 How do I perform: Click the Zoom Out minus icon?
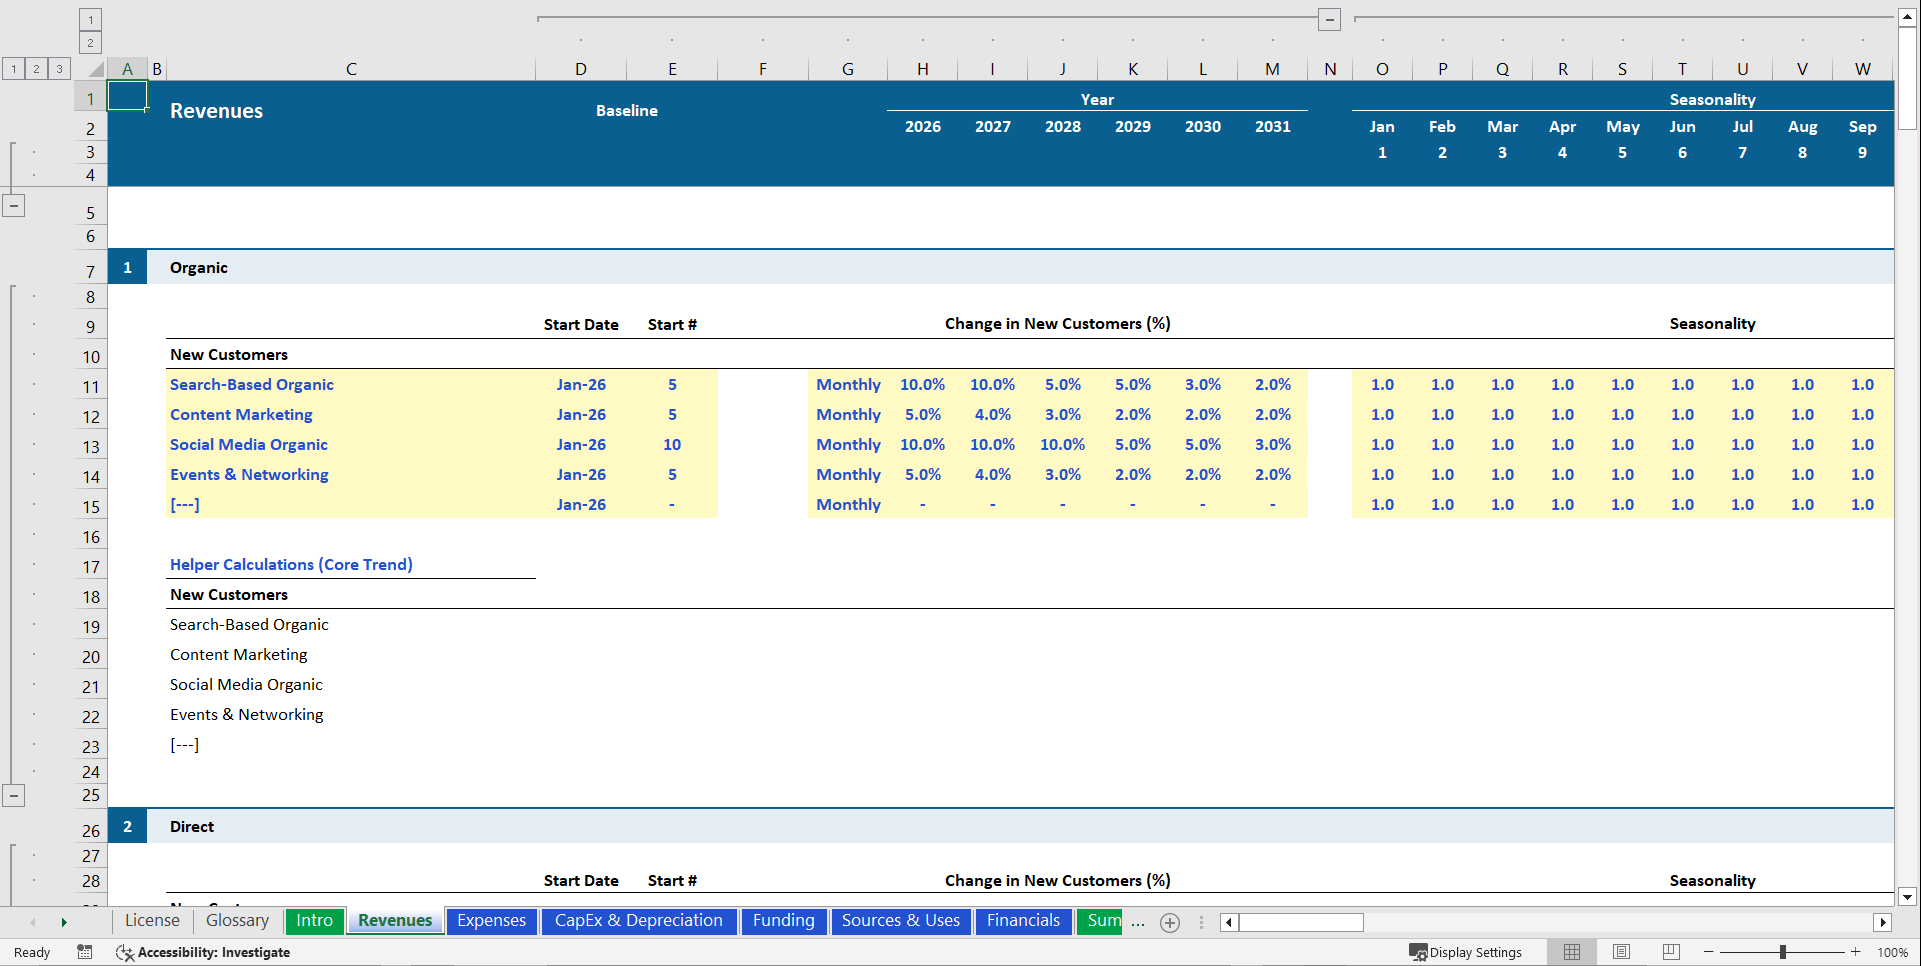pyautogui.click(x=1708, y=952)
